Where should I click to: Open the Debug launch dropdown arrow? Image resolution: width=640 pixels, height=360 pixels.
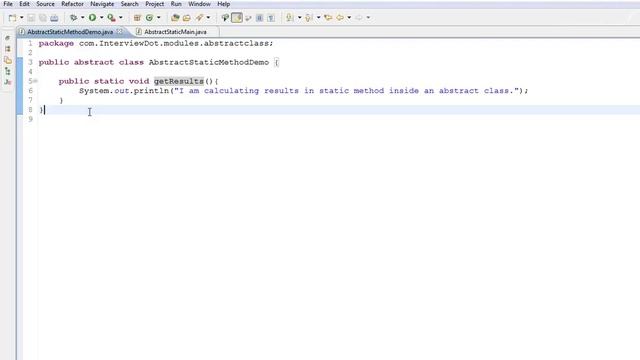82,18
